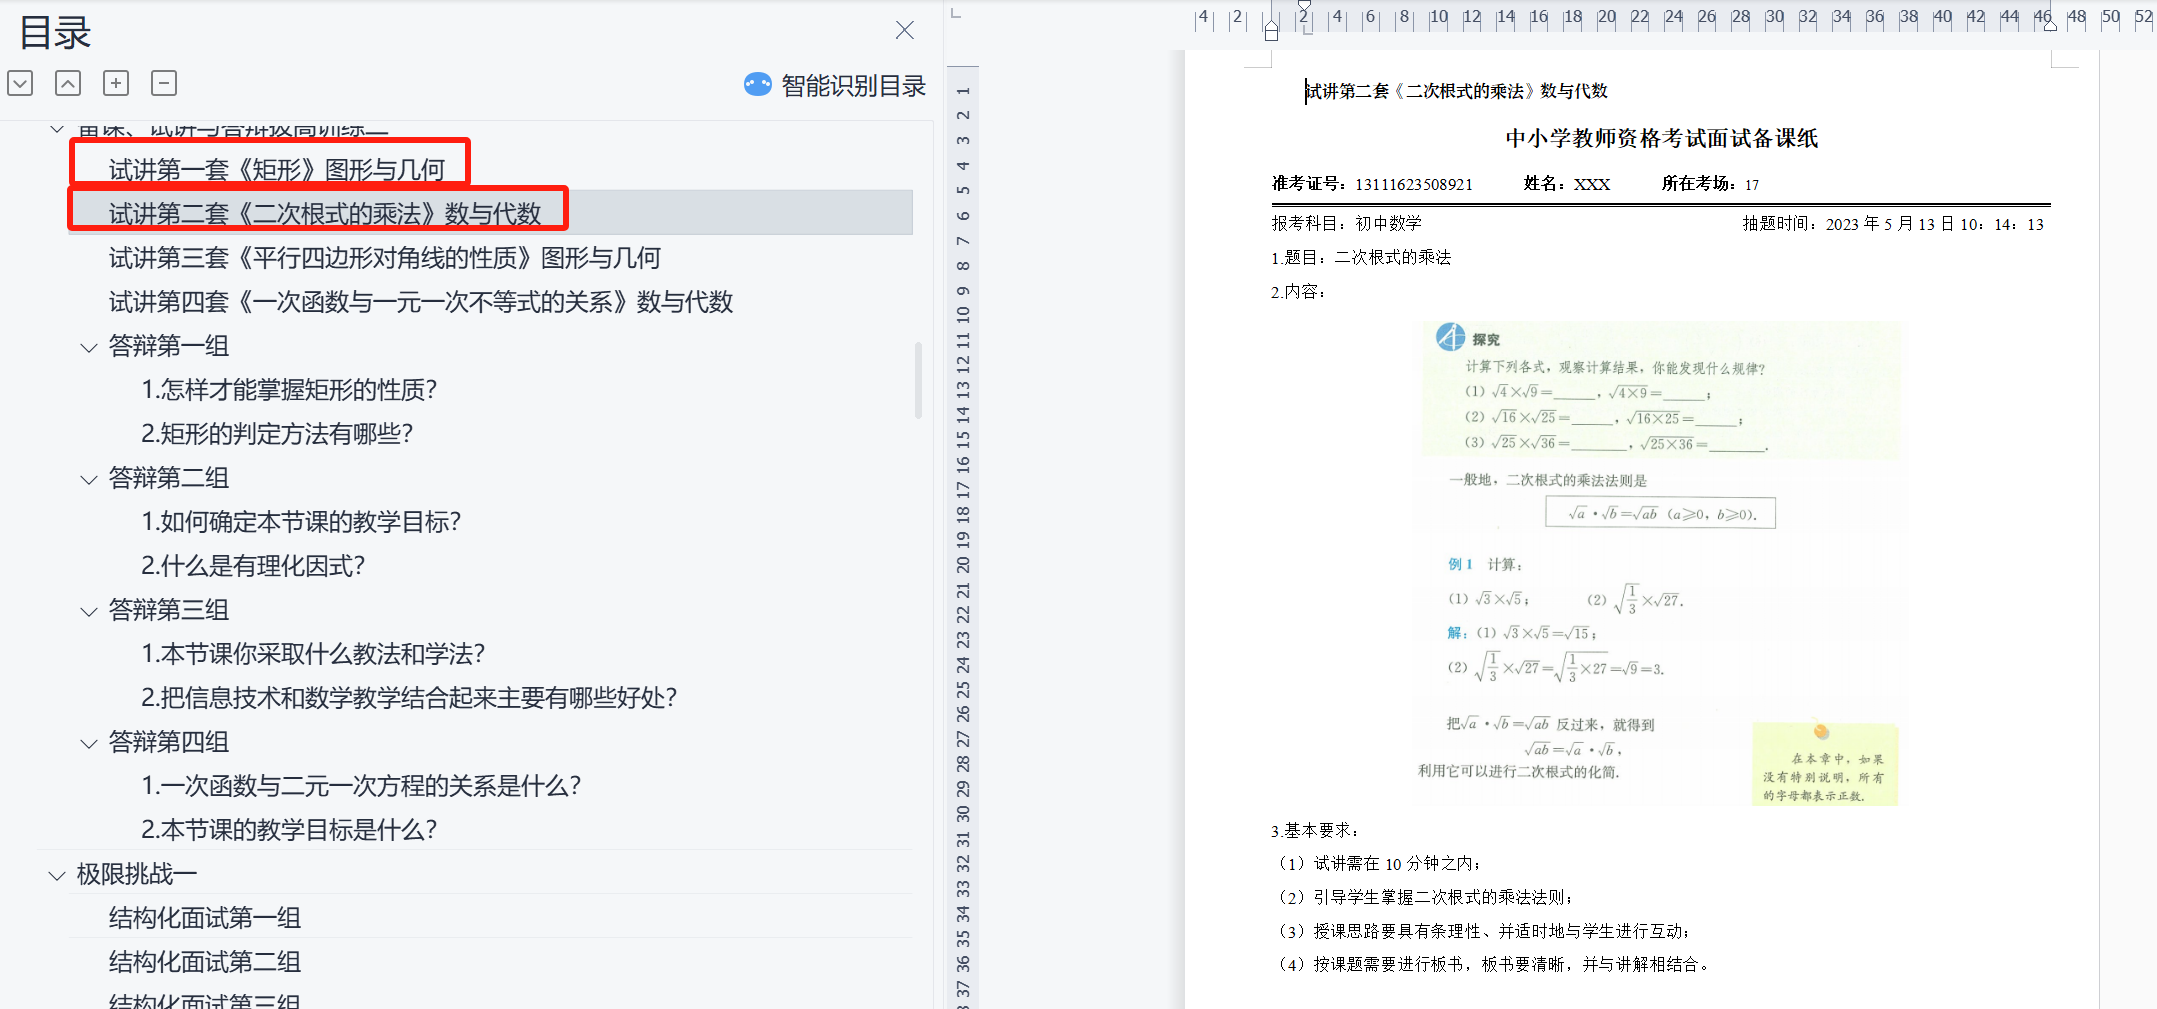Jump to 结构化面试第一组 heading

[205, 918]
